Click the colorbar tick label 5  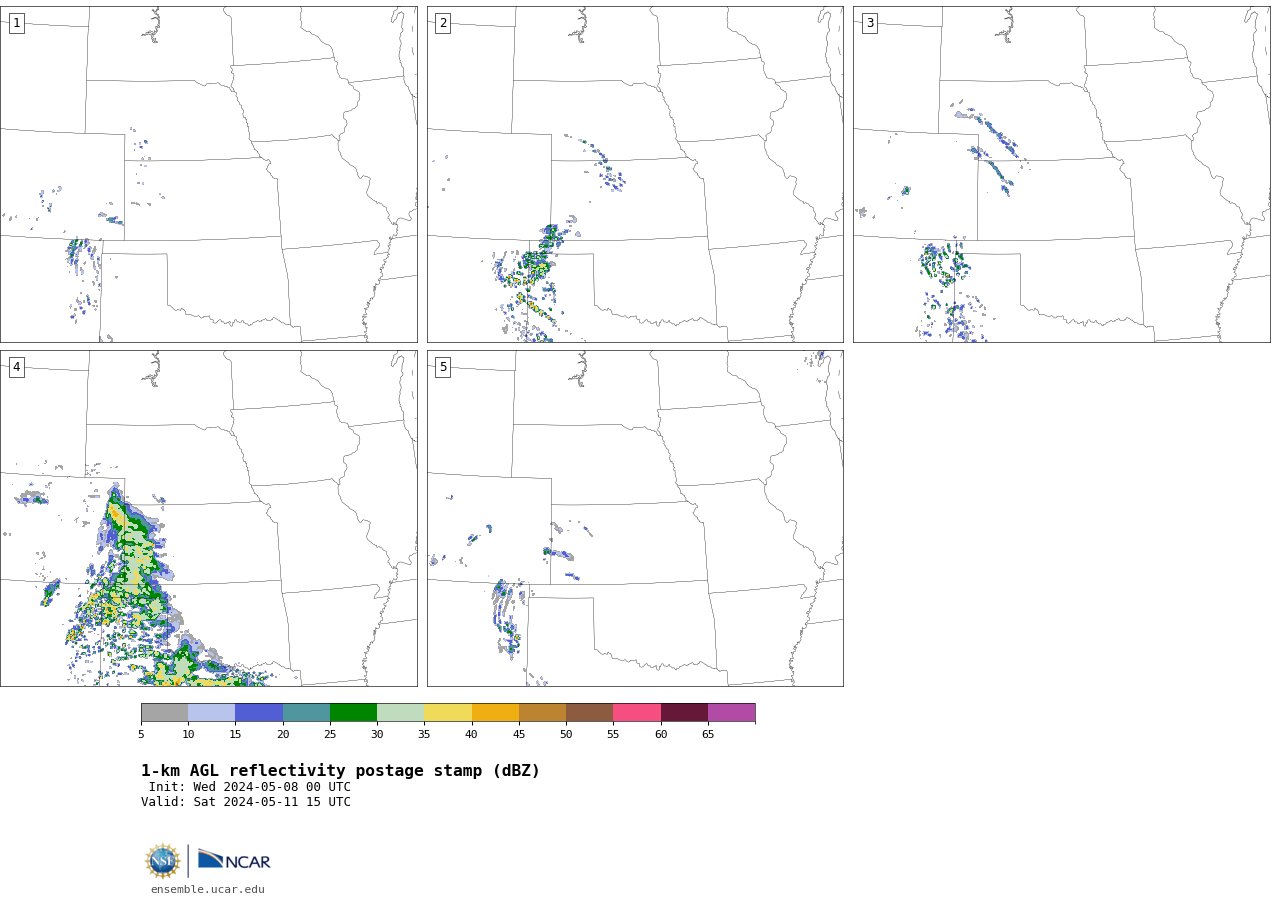(141, 735)
